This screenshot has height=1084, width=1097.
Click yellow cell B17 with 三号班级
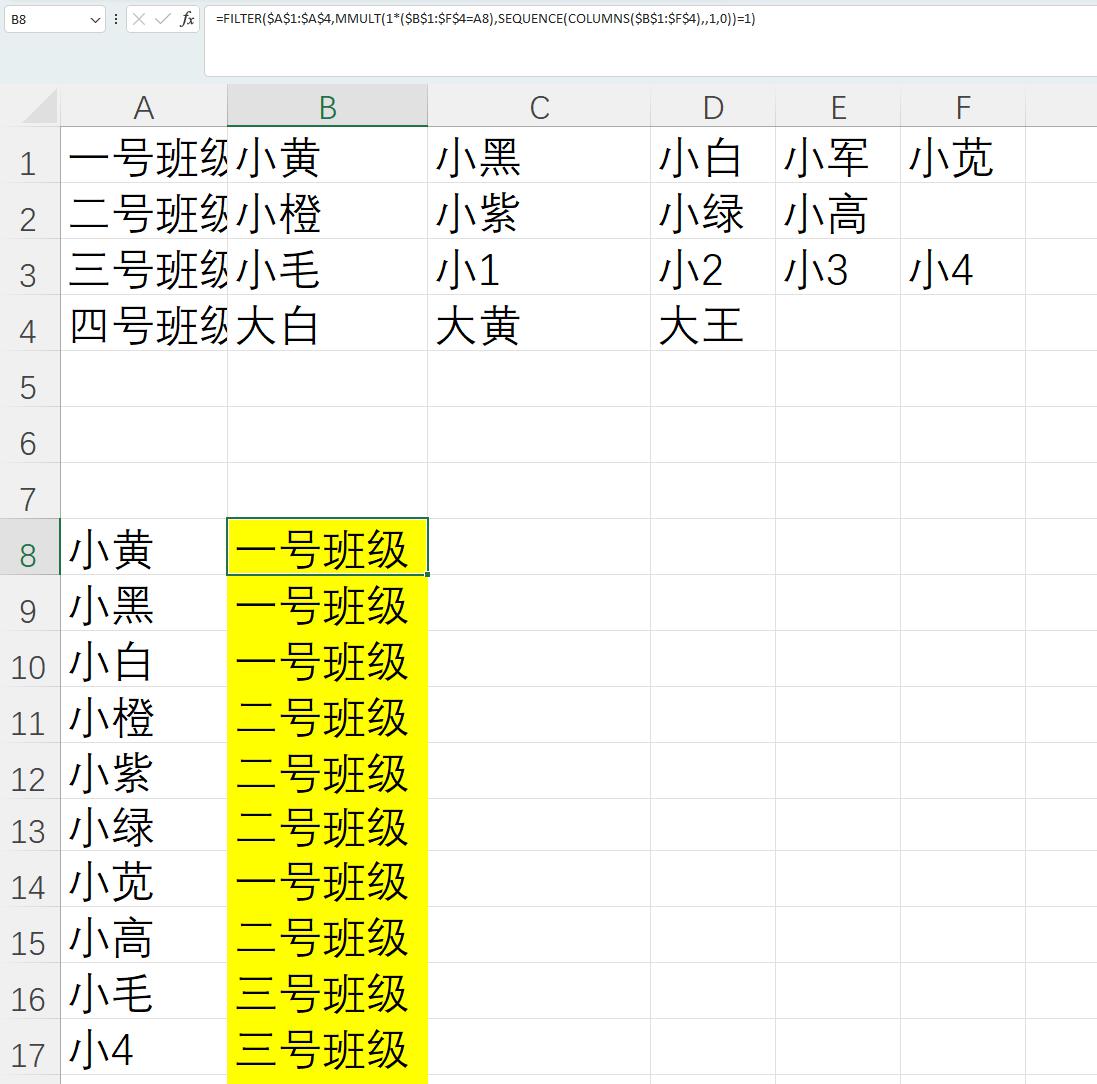[327, 1047]
